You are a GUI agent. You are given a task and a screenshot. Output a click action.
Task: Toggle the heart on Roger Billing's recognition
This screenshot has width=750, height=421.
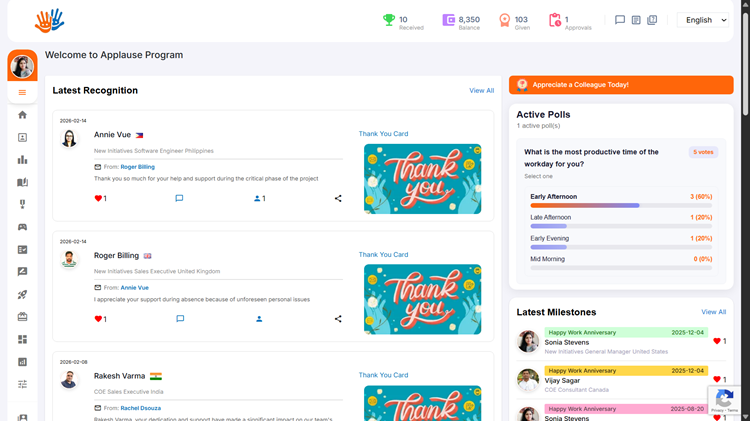(x=98, y=319)
